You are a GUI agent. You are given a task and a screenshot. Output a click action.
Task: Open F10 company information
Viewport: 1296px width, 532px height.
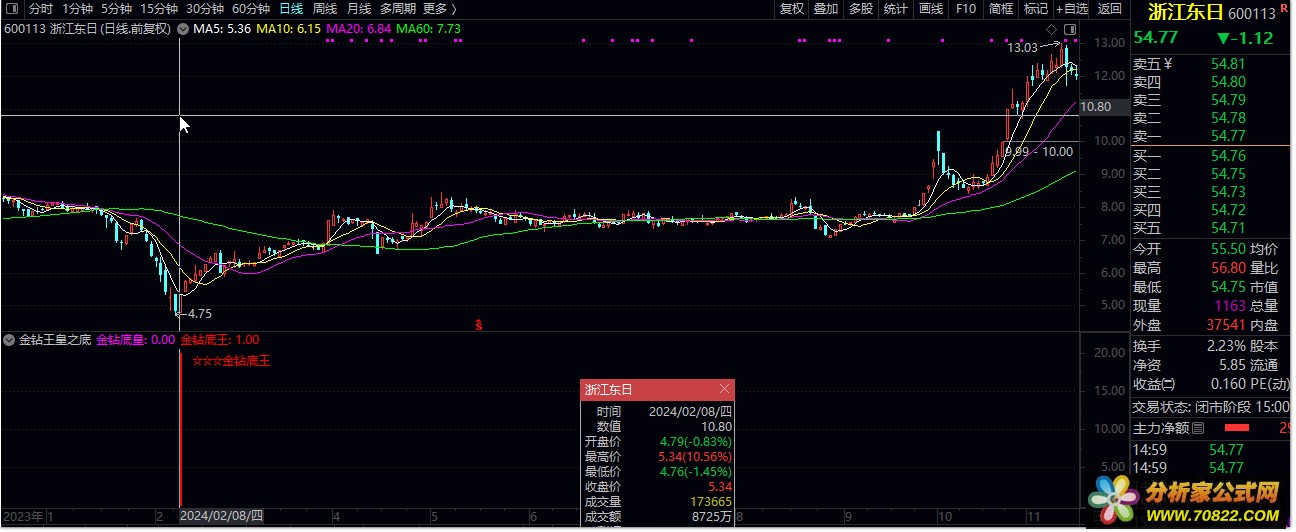pyautogui.click(x=966, y=9)
